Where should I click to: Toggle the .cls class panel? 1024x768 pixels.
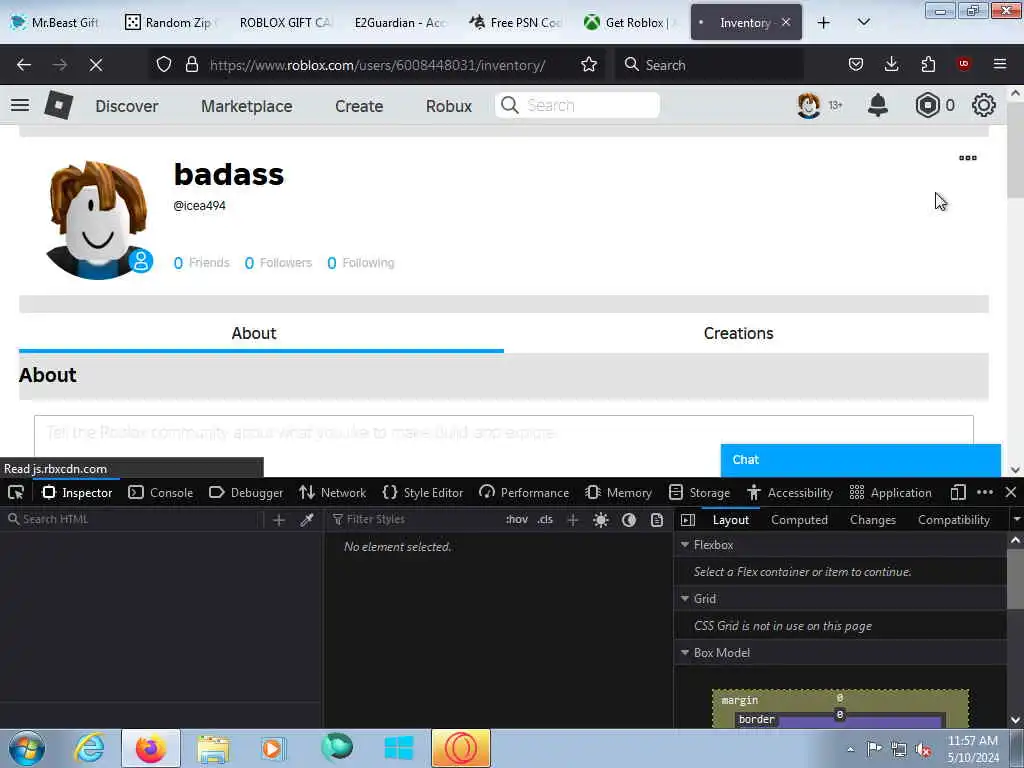(x=545, y=520)
